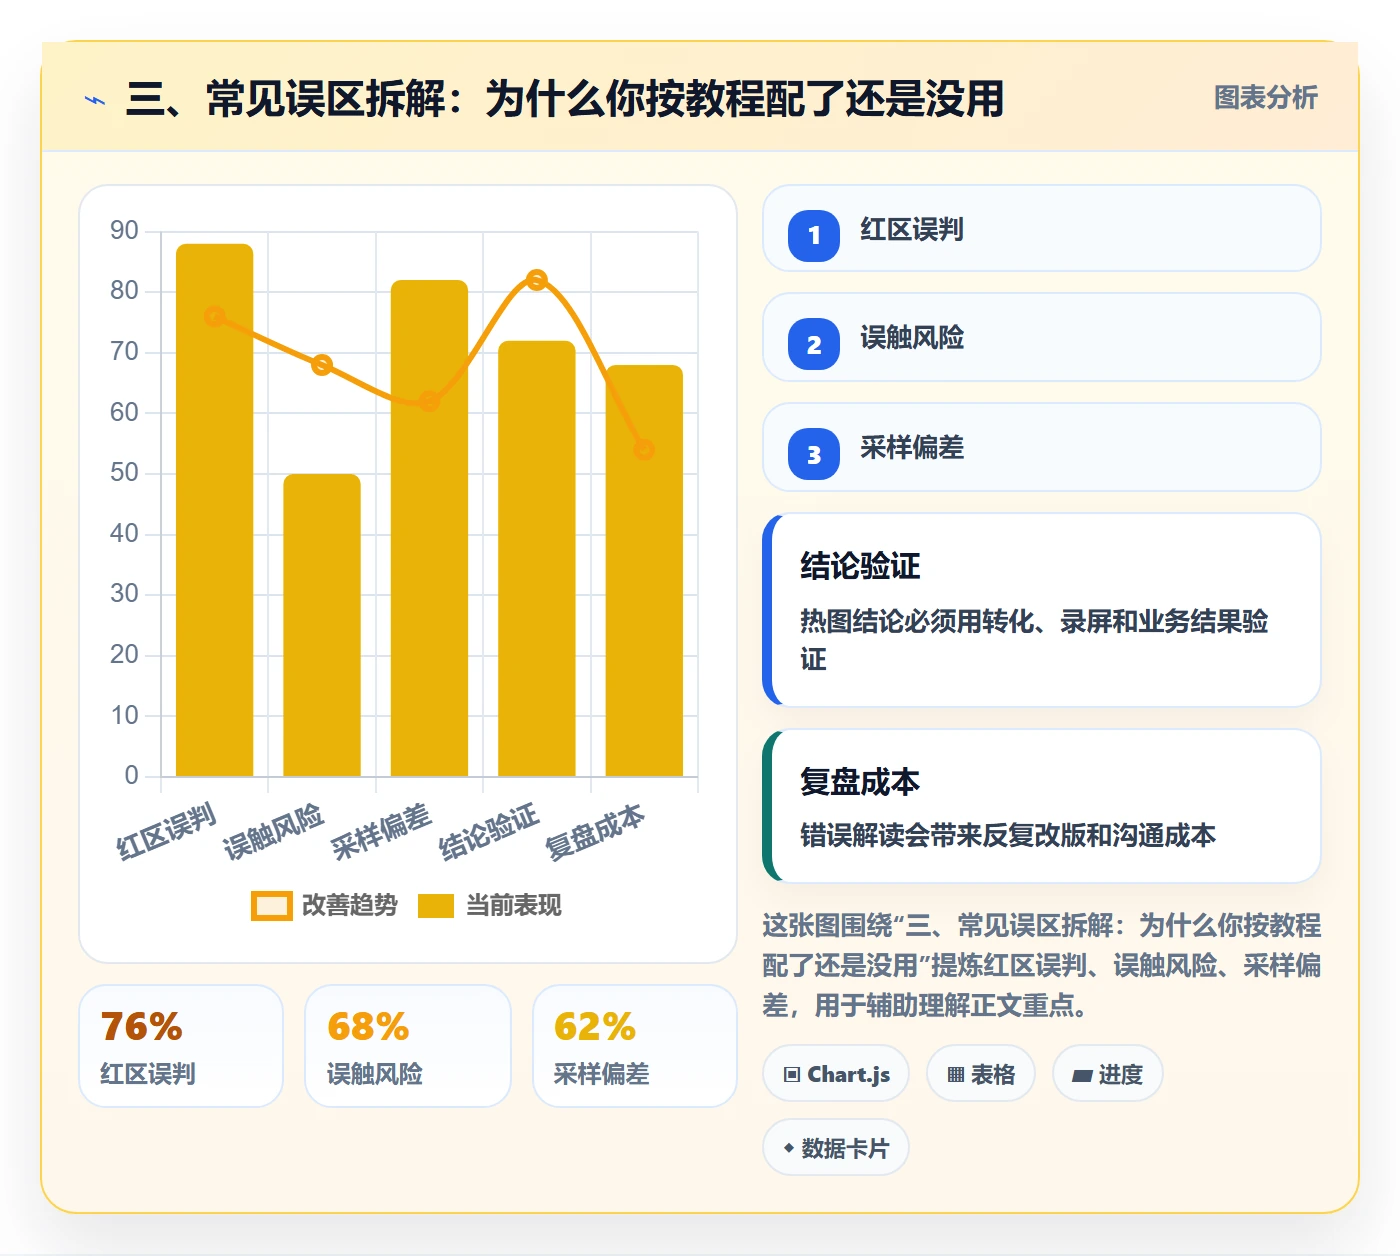Click the 90 y-axis value

(x=124, y=231)
